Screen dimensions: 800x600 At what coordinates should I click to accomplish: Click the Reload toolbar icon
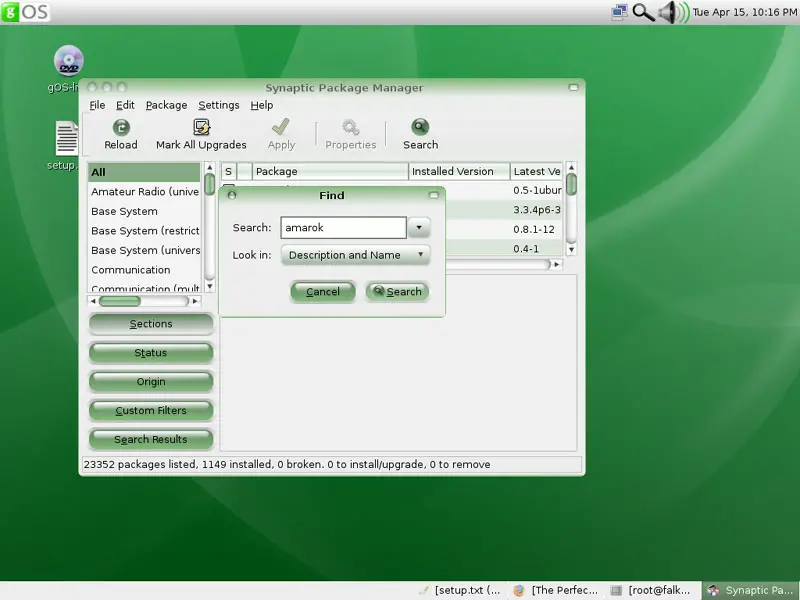(x=121, y=128)
